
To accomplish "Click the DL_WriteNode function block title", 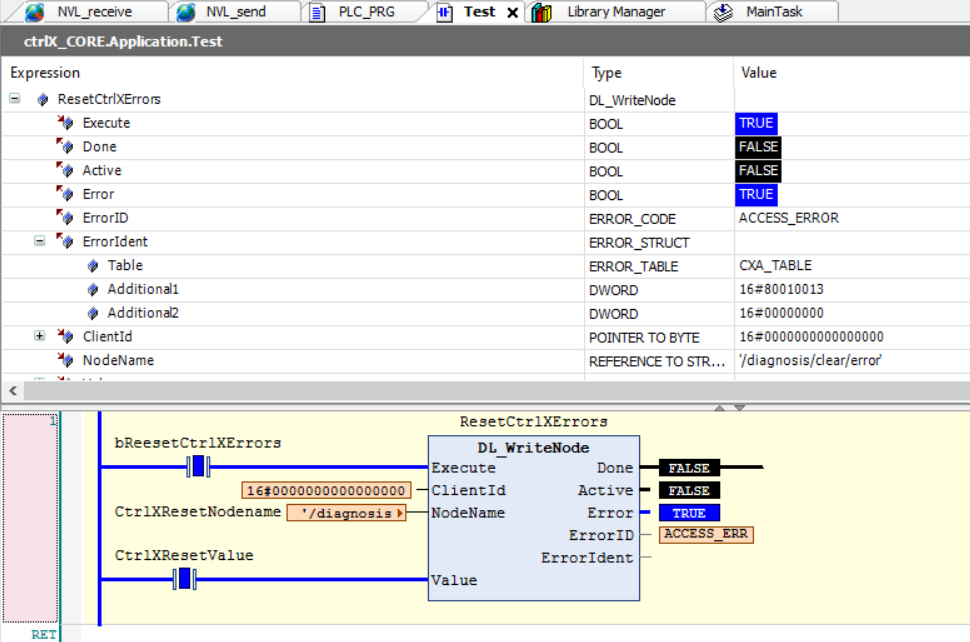I will click(533, 447).
